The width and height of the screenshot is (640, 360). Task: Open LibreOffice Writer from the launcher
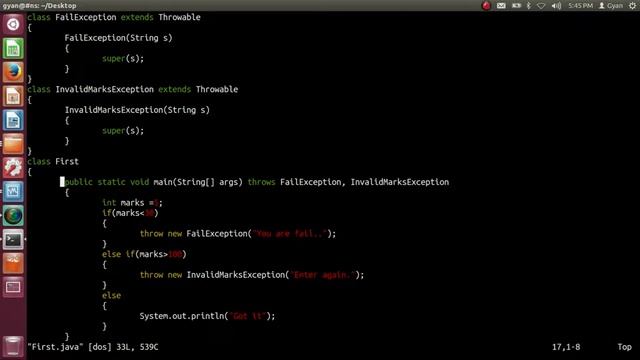[x=13, y=120]
